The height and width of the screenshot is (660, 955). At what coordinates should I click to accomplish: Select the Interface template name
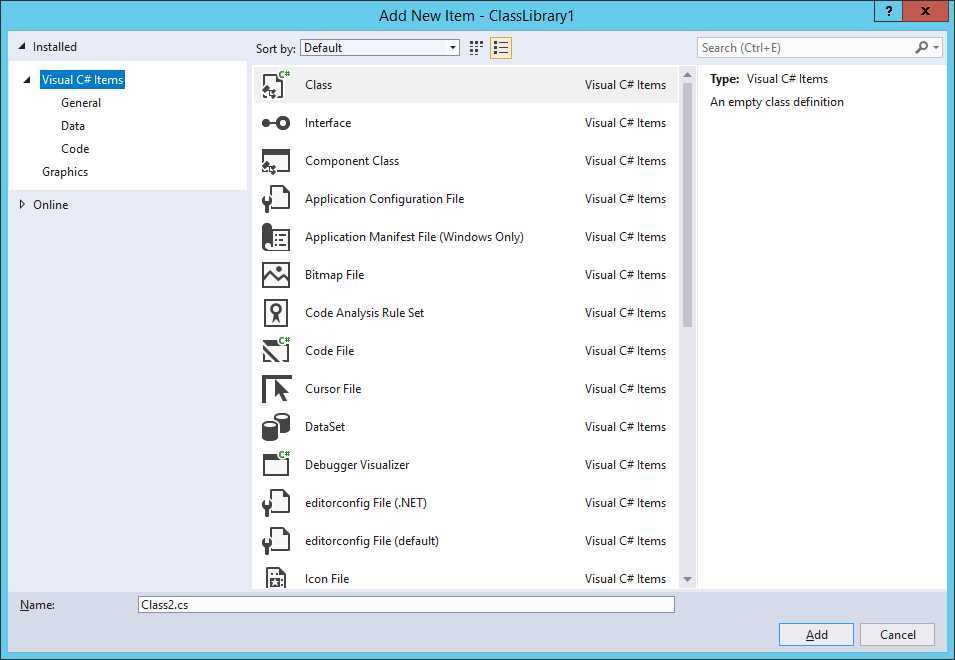click(328, 123)
